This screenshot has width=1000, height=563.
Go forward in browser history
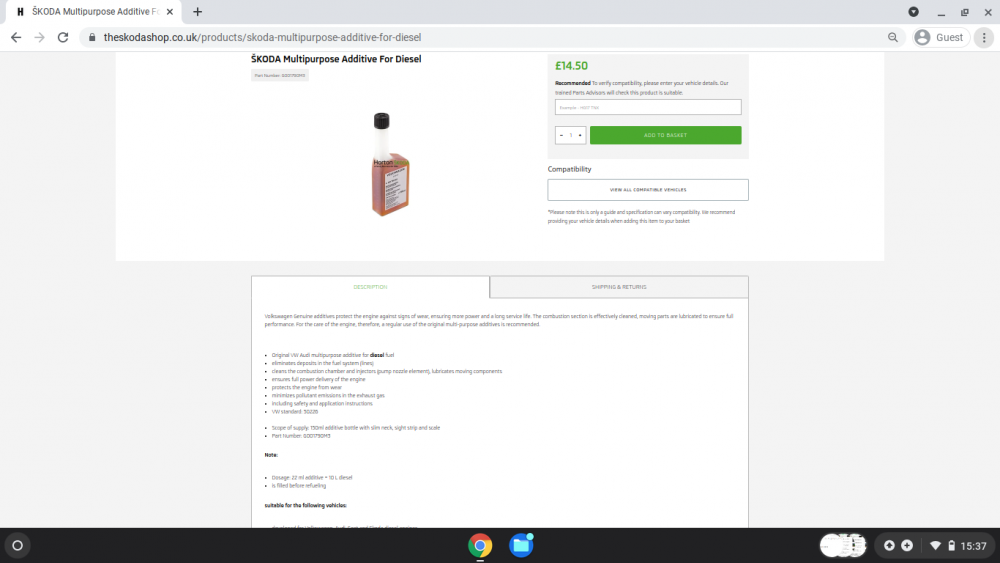(40, 38)
